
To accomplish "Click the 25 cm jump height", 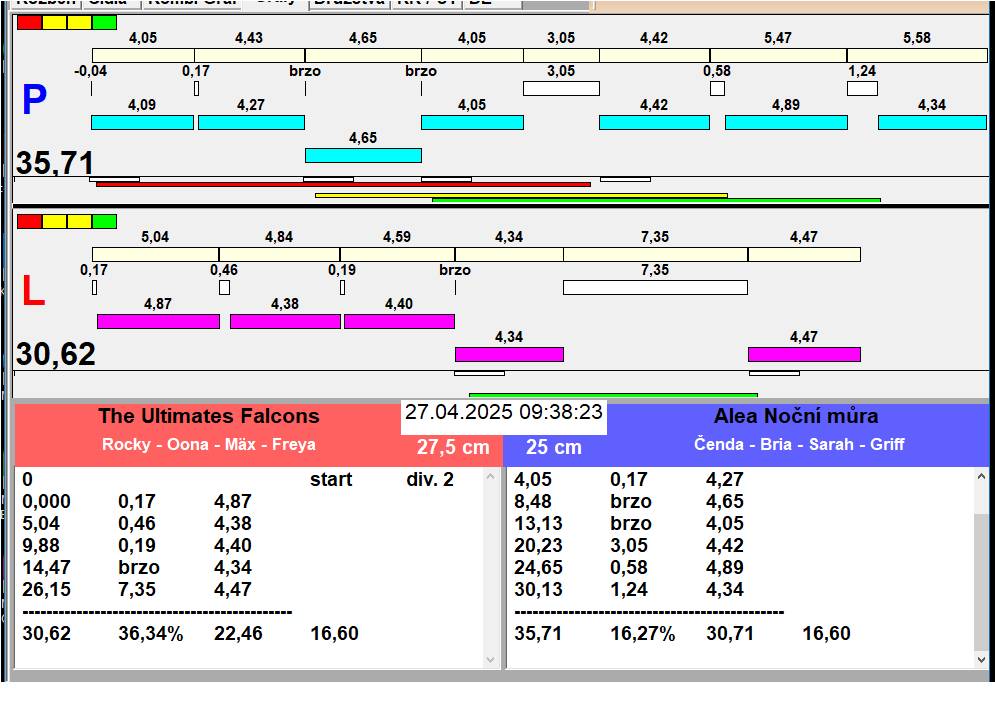I will [554, 448].
